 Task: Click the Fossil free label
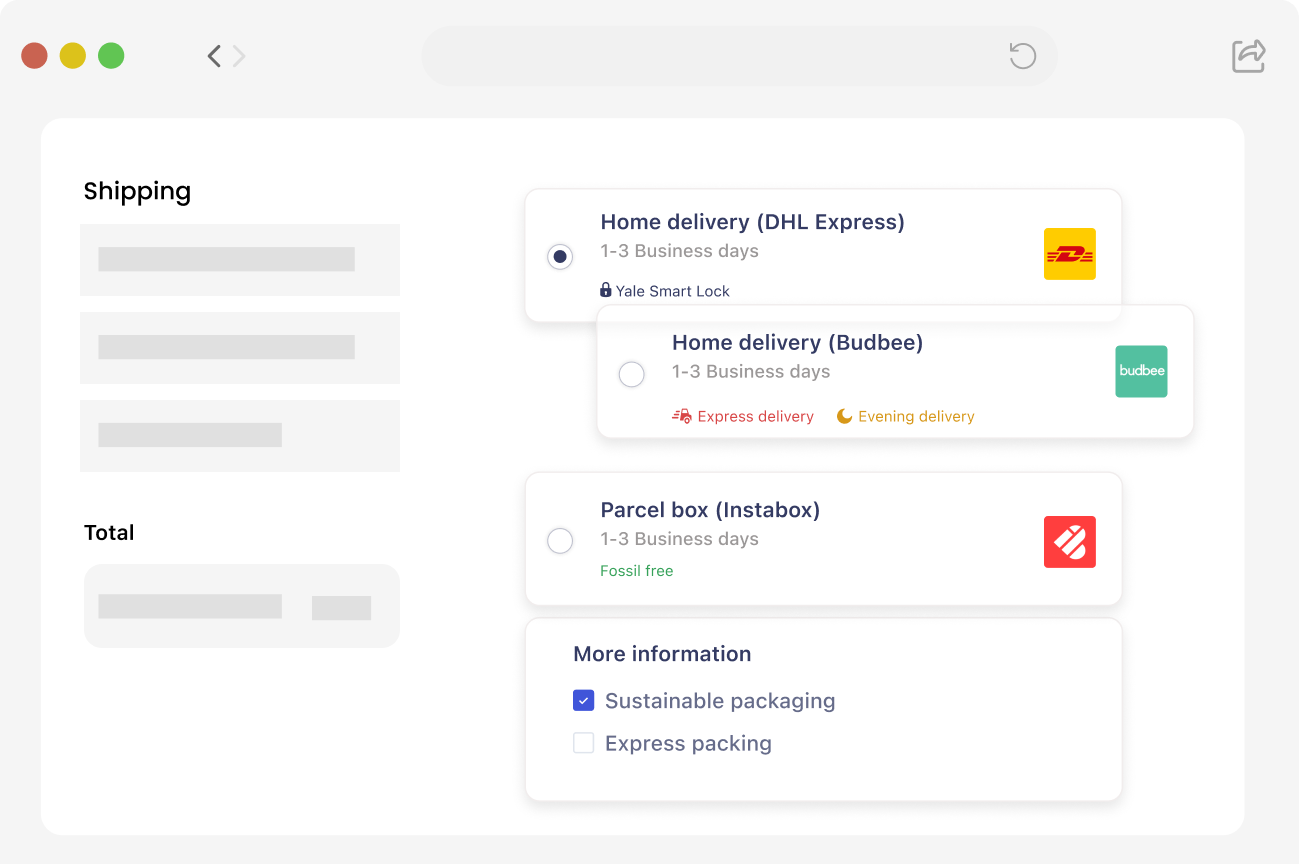pyautogui.click(x=636, y=571)
